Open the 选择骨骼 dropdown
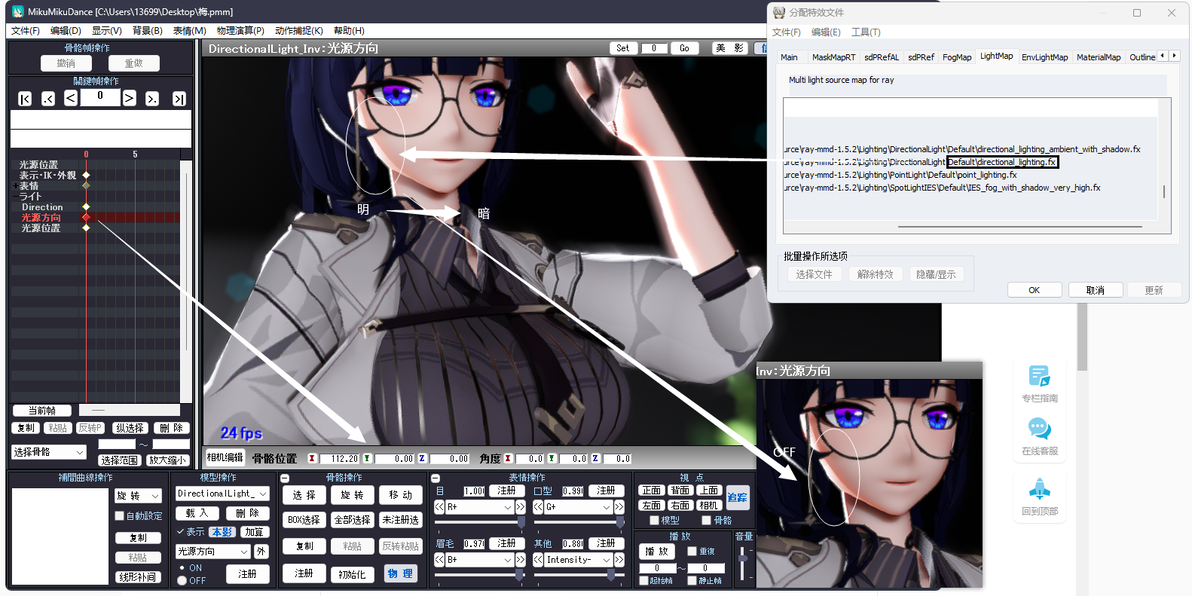This screenshot has width=1192, height=596. coord(49,452)
